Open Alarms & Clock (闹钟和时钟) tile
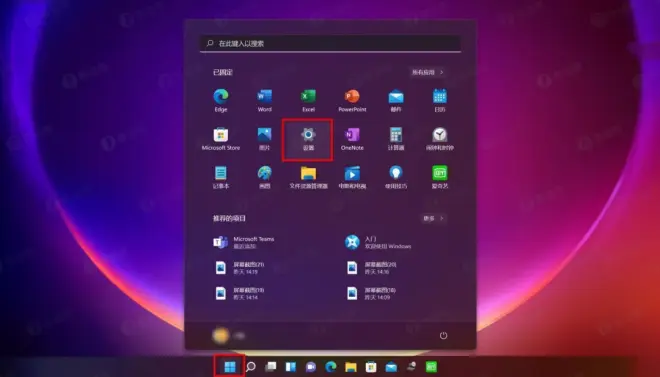Screen dimensions: 660x377 tap(439, 139)
